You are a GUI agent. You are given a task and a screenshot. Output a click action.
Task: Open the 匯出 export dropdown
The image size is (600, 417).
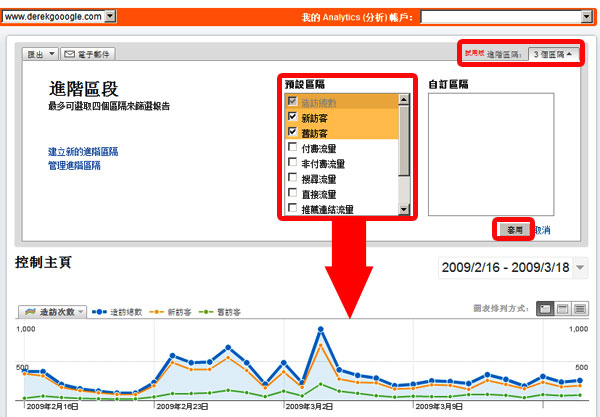(x=40, y=54)
